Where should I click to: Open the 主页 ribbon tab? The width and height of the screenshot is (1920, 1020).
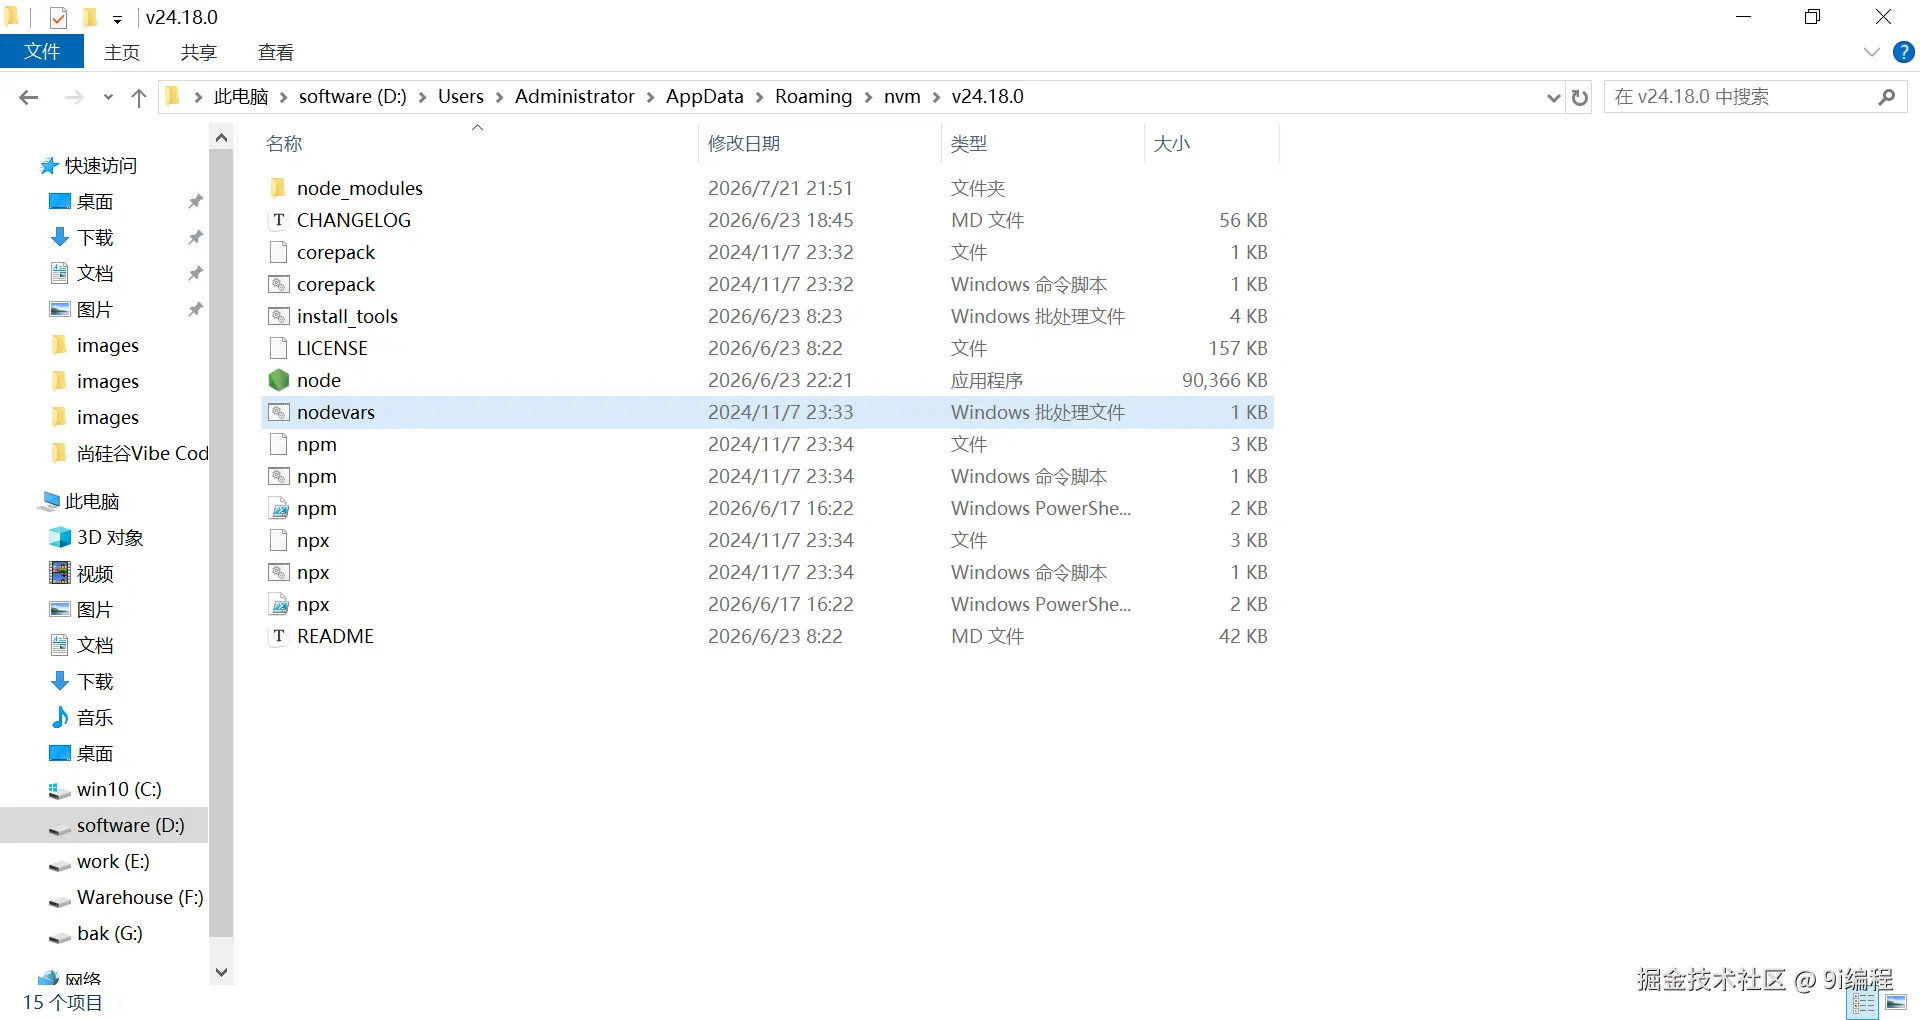[122, 53]
